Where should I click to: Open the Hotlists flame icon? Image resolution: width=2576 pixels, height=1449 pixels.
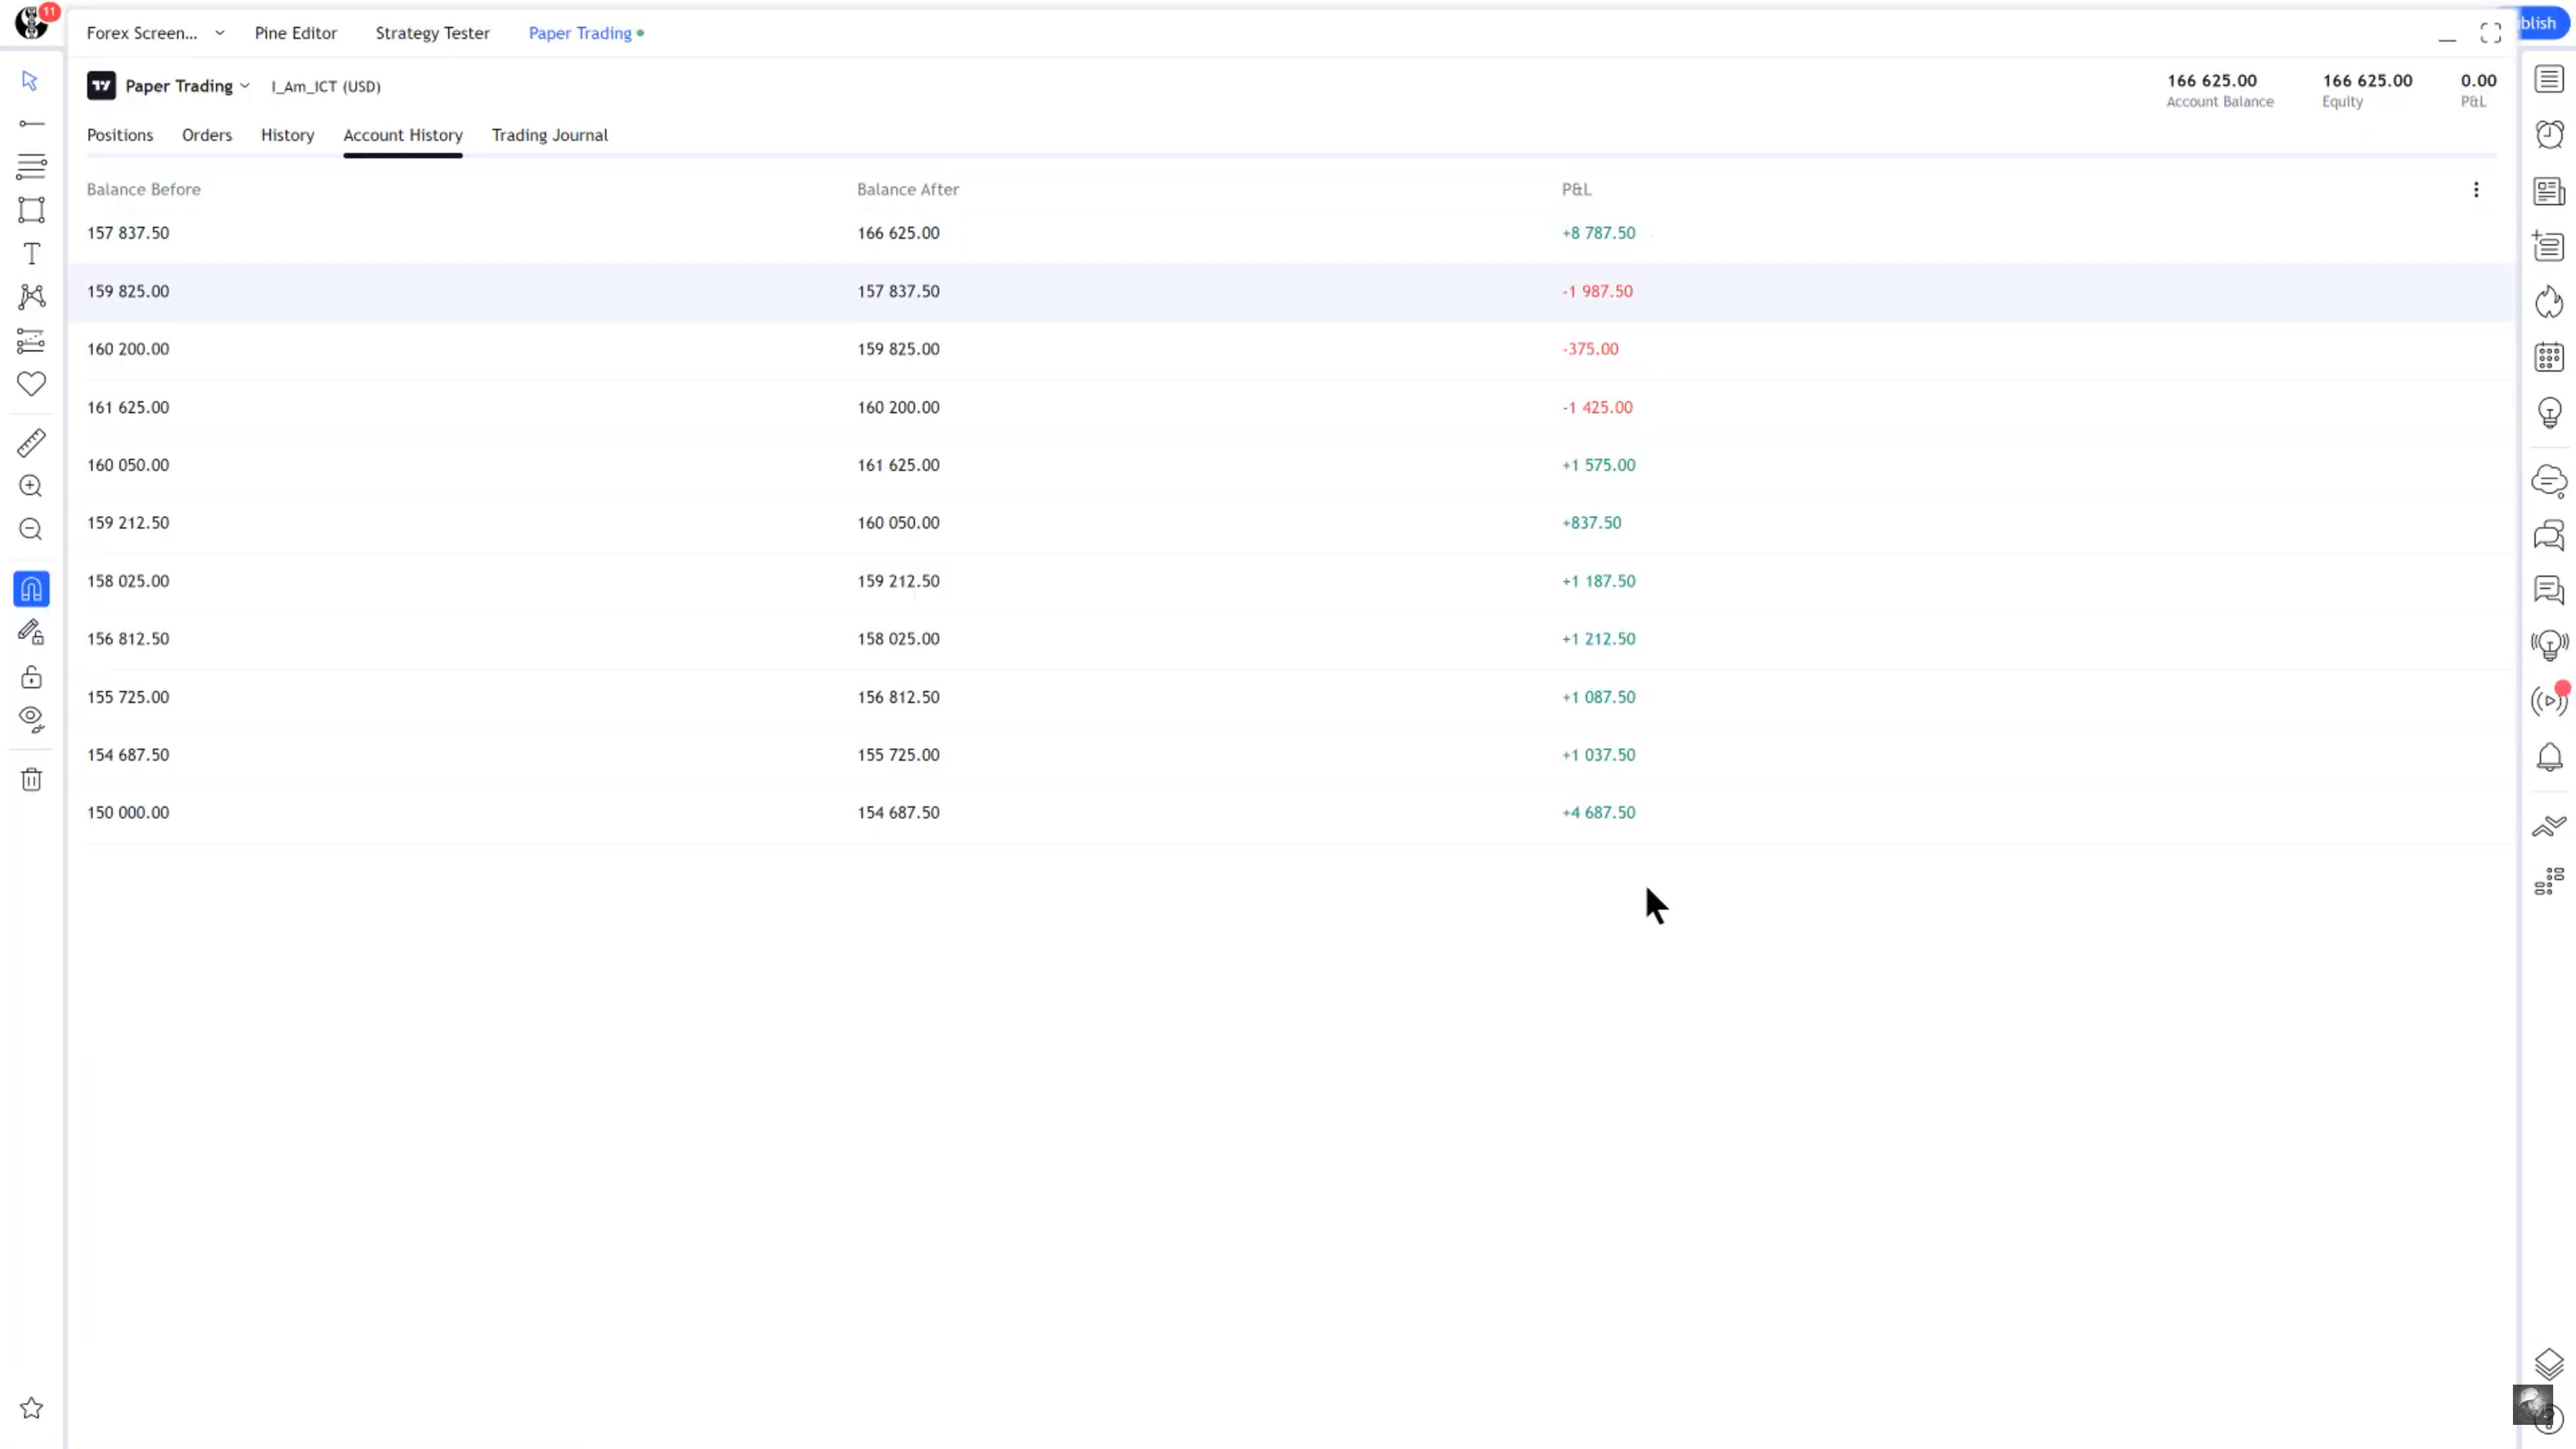click(2549, 302)
